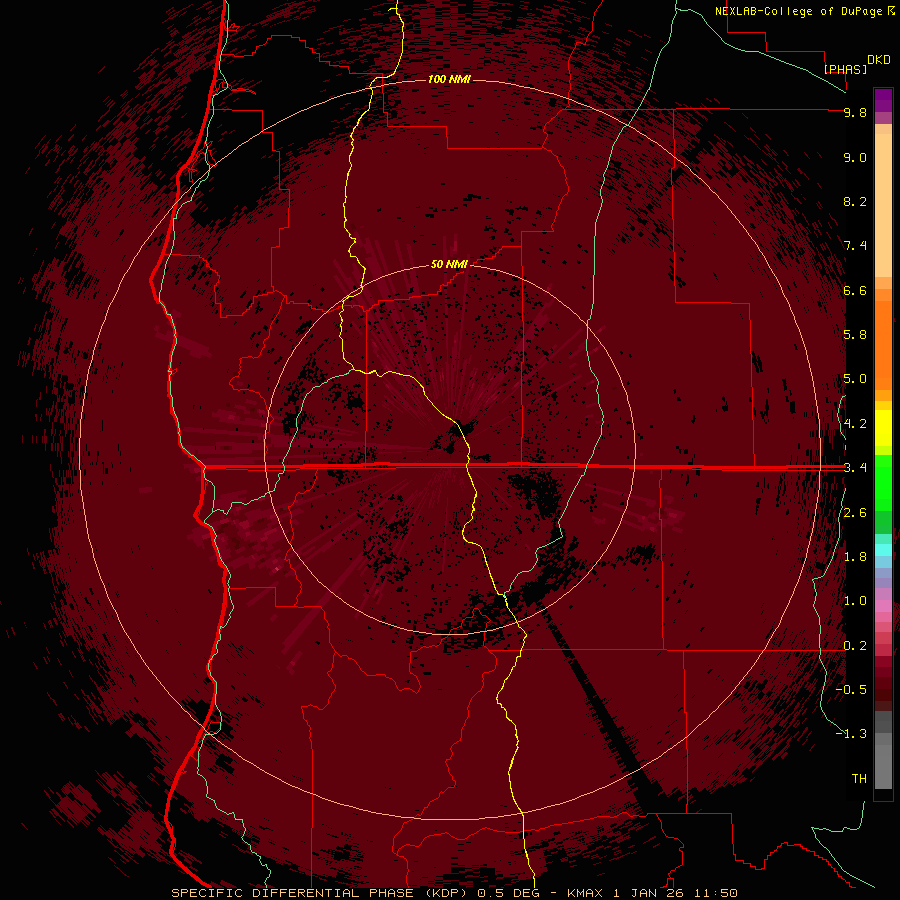Pick the pink band of the color scale
The image size is (900, 900).
point(883,606)
